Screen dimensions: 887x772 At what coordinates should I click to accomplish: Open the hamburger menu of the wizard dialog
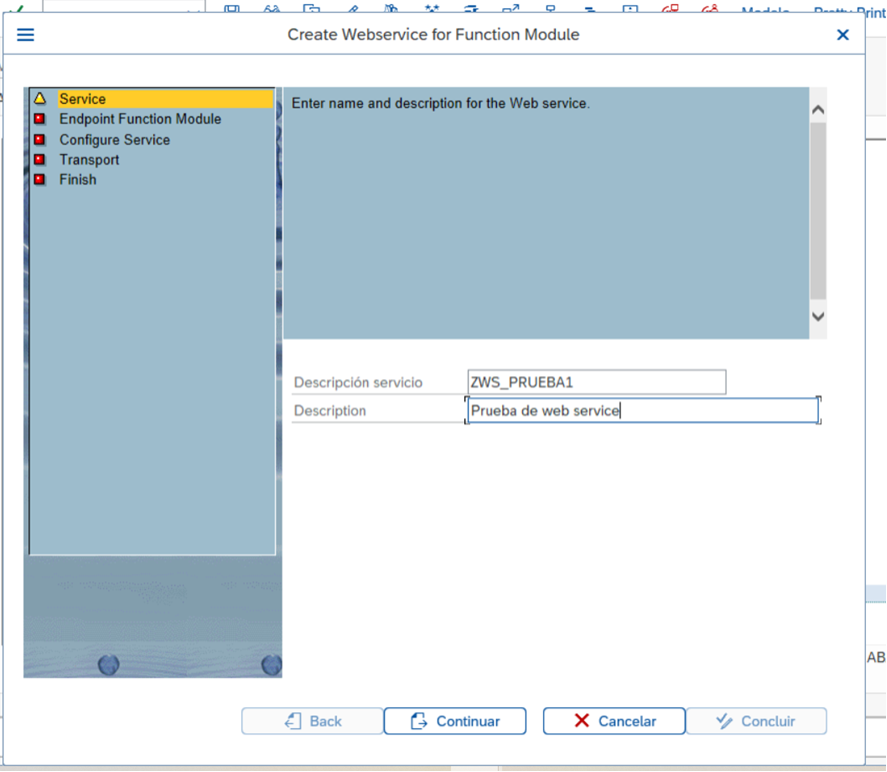click(25, 34)
